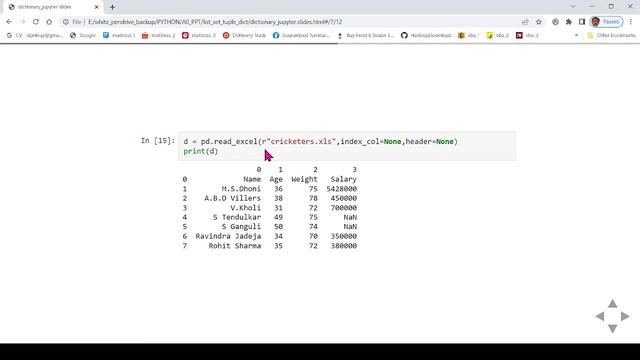
Task: Open the mattress_3 bookmark
Action: [199, 36]
